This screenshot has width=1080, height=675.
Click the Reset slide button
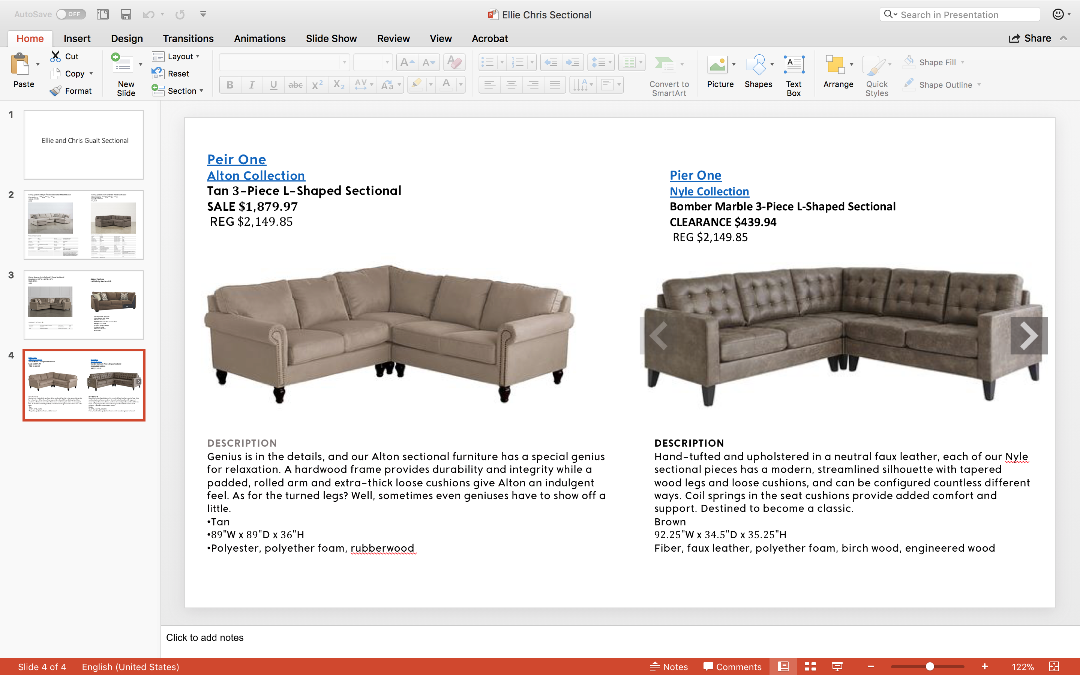click(170, 73)
